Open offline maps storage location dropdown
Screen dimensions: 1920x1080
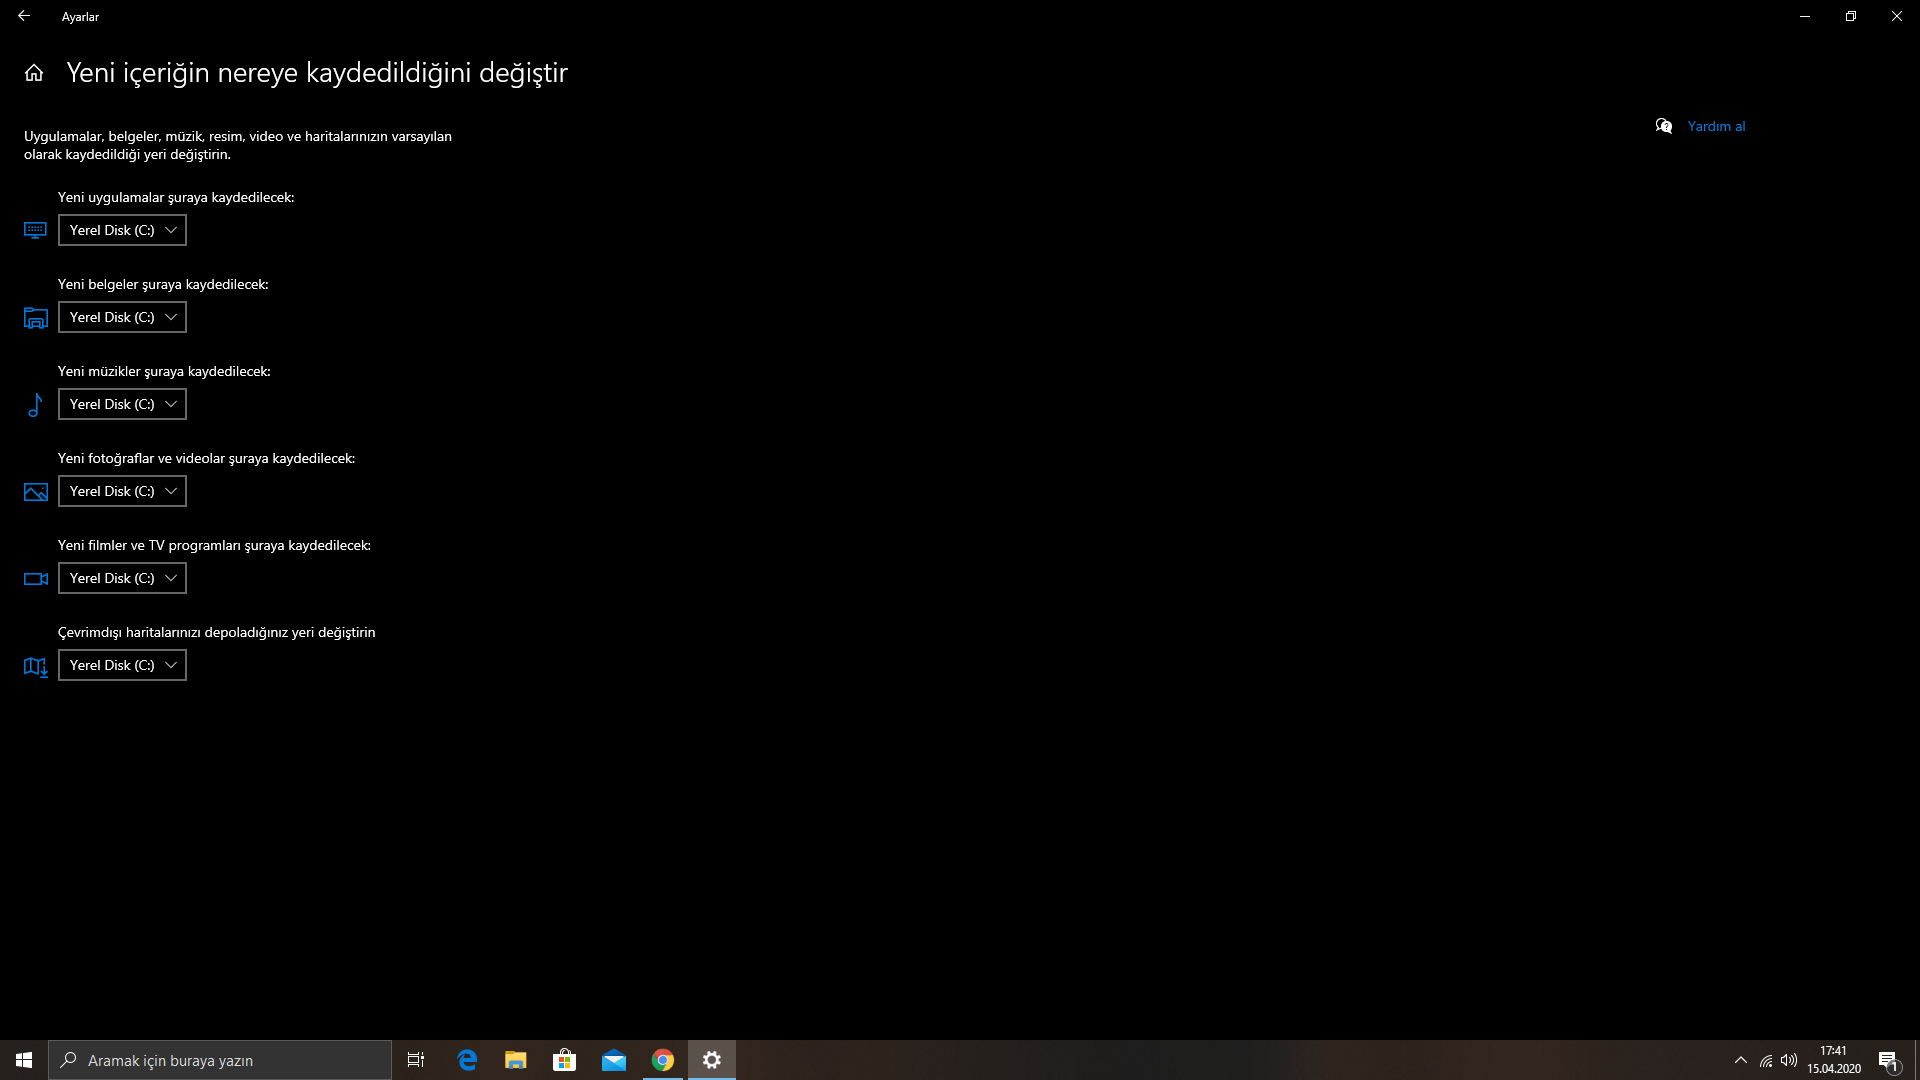pyautogui.click(x=122, y=665)
